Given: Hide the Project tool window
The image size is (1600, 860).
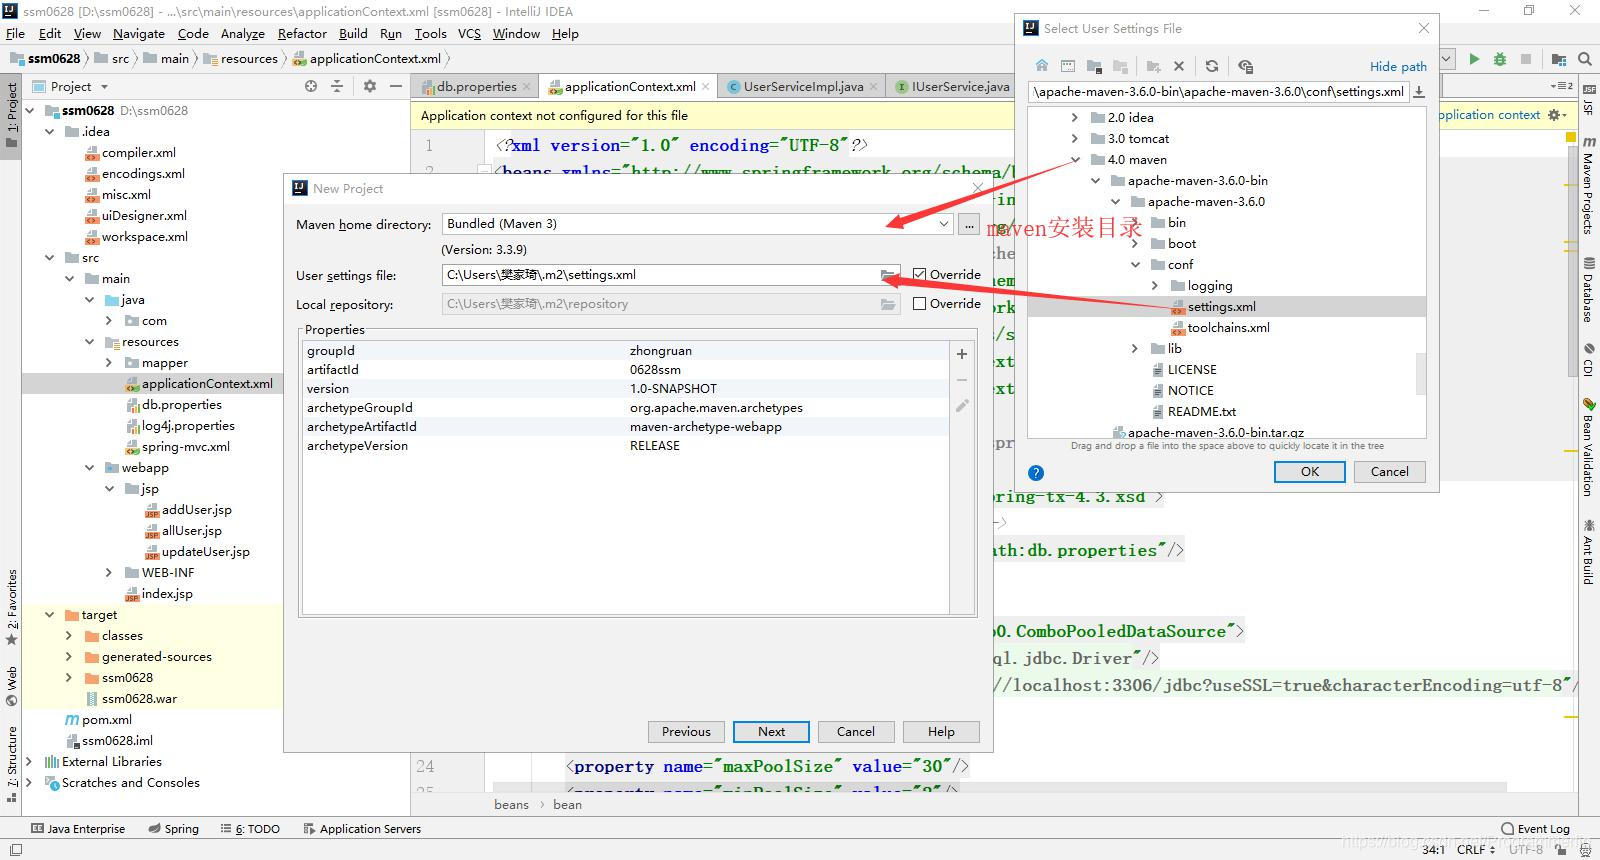Looking at the screenshot, I should pyautogui.click(x=396, y=87).
